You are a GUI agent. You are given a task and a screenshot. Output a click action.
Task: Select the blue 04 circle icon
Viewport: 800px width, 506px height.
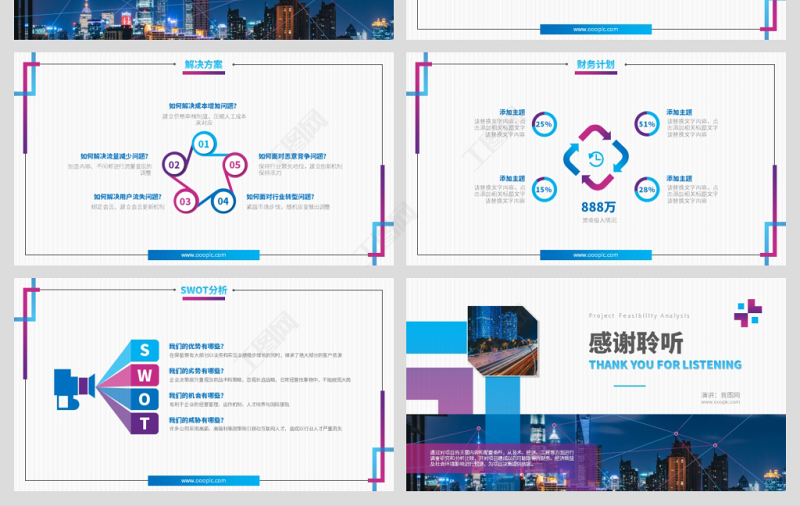(x=223, y=201)
